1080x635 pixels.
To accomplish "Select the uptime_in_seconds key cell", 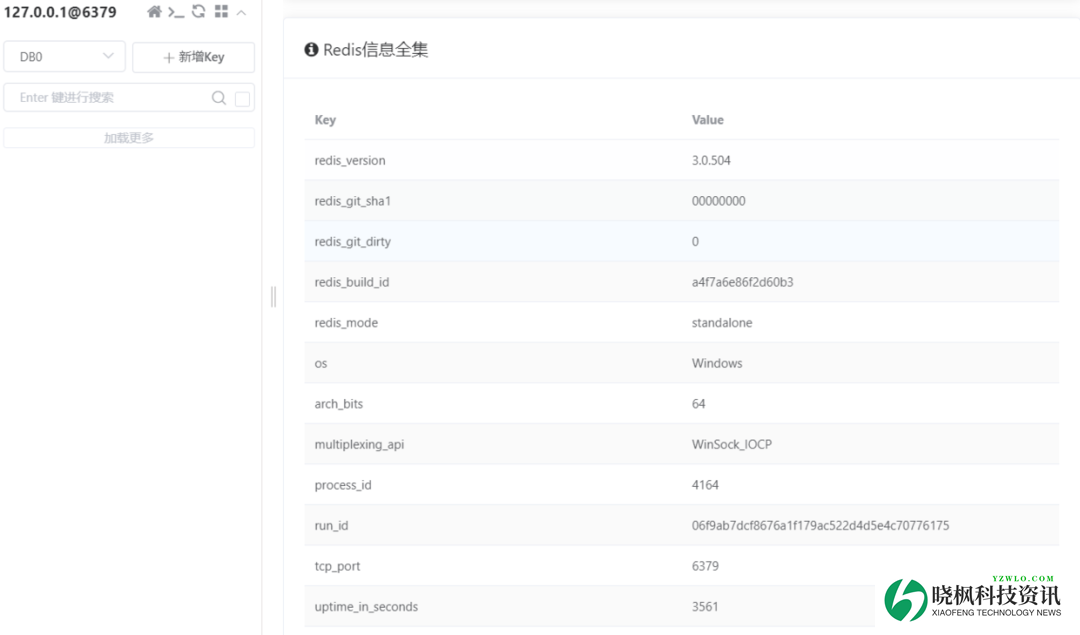I will 366,607.
